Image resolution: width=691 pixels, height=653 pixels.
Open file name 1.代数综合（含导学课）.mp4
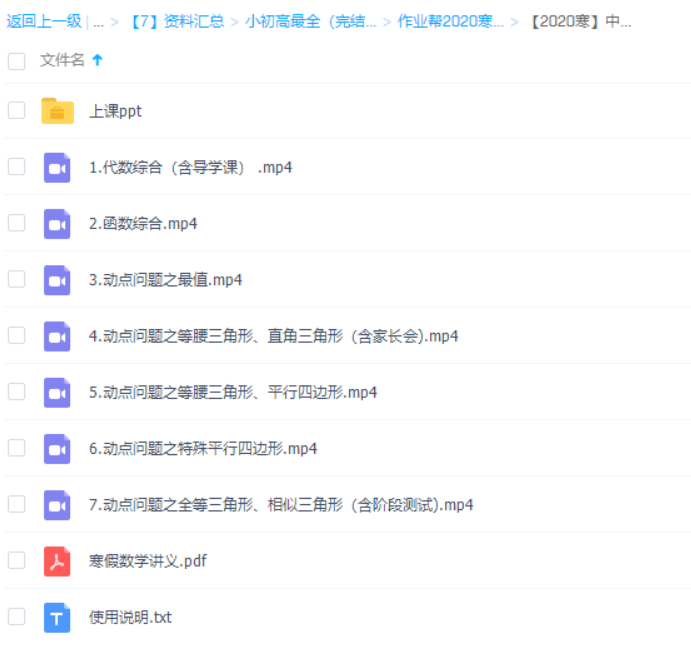click(x=190, y=167)
